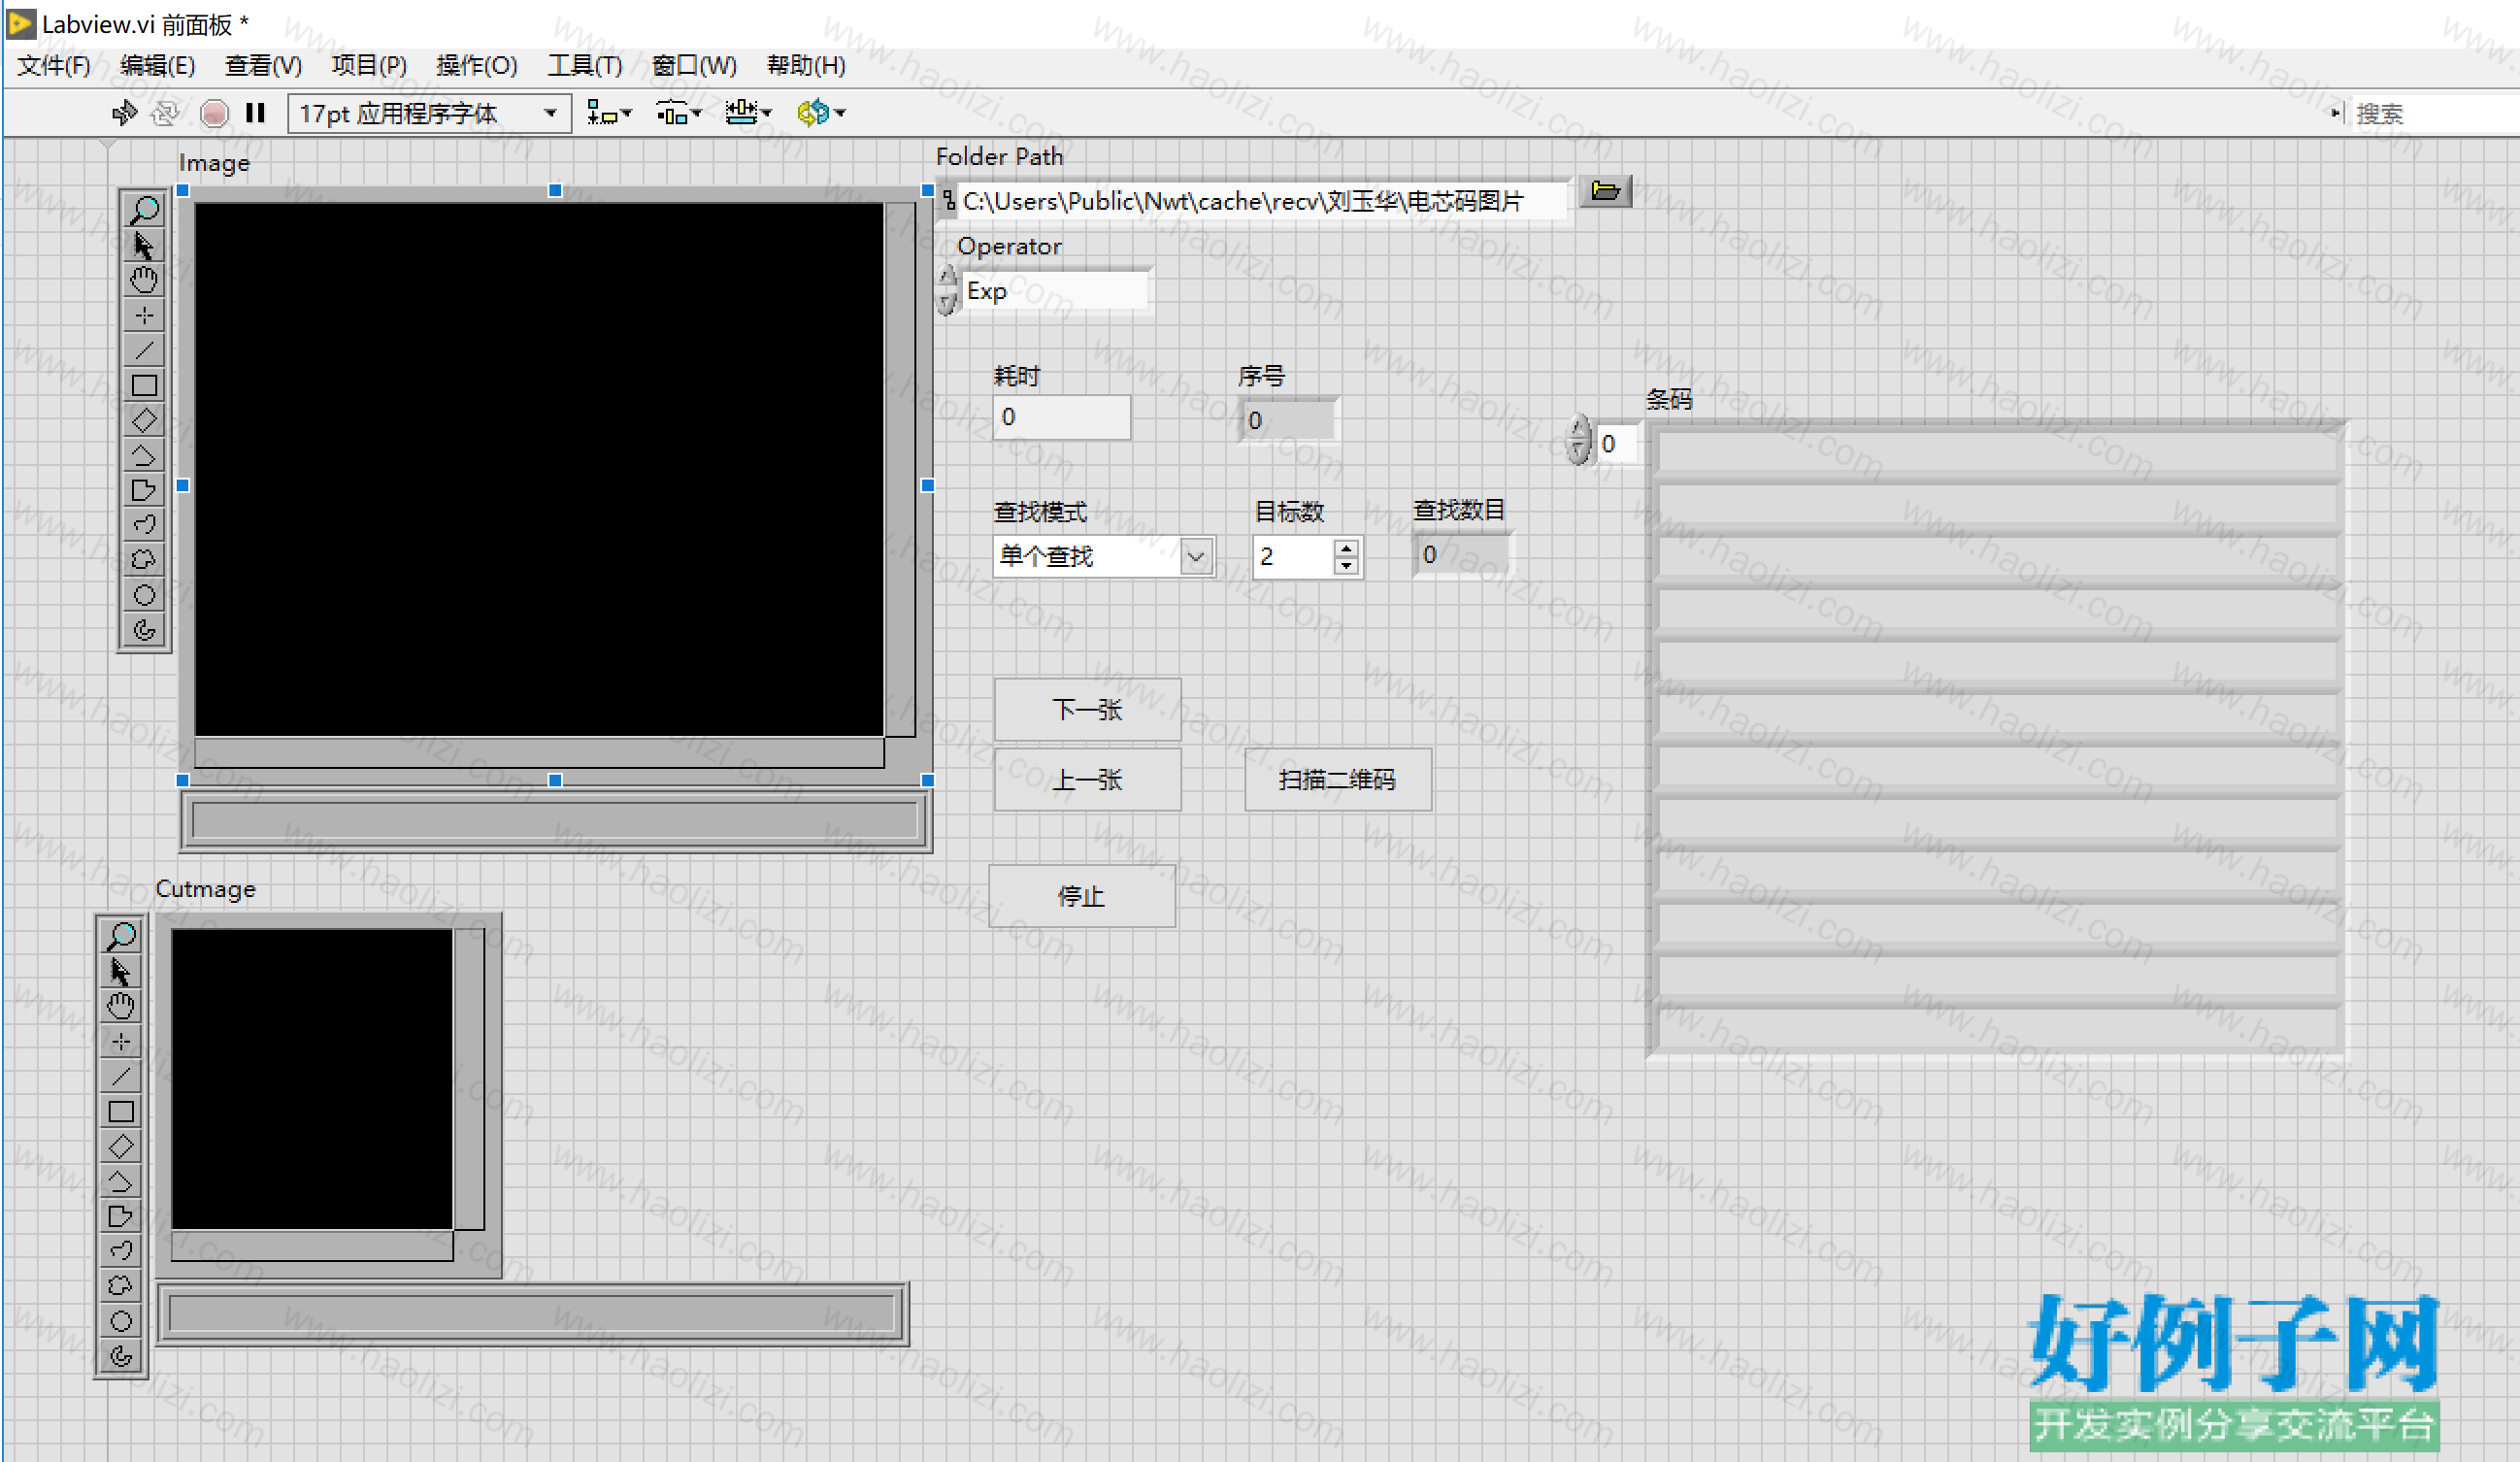Click the 目标数 numeric field showing 2

click(x=1293, y=556)
